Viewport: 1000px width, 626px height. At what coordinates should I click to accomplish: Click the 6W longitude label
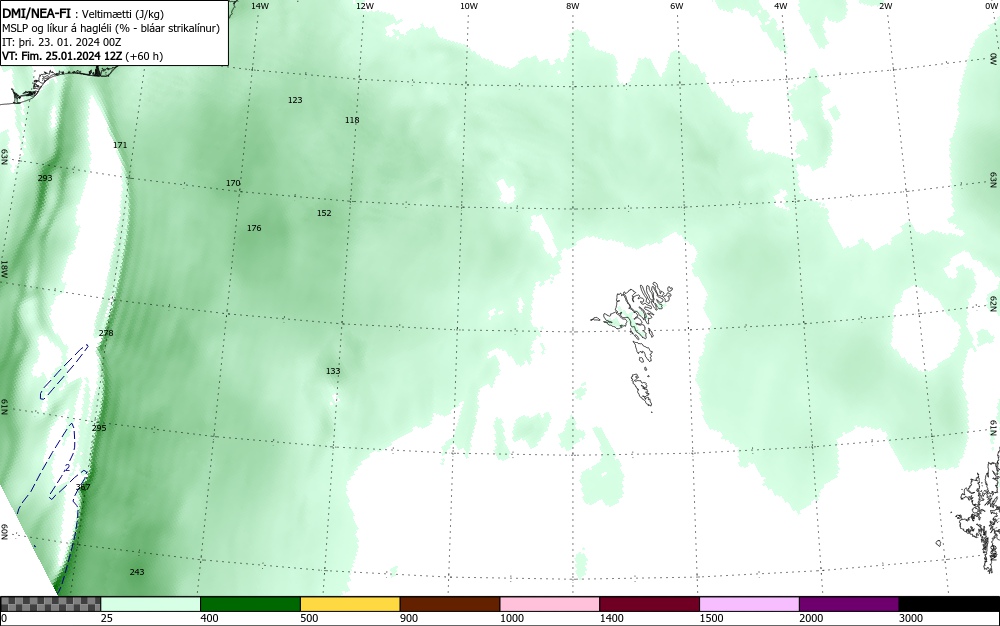pos(677,6)
